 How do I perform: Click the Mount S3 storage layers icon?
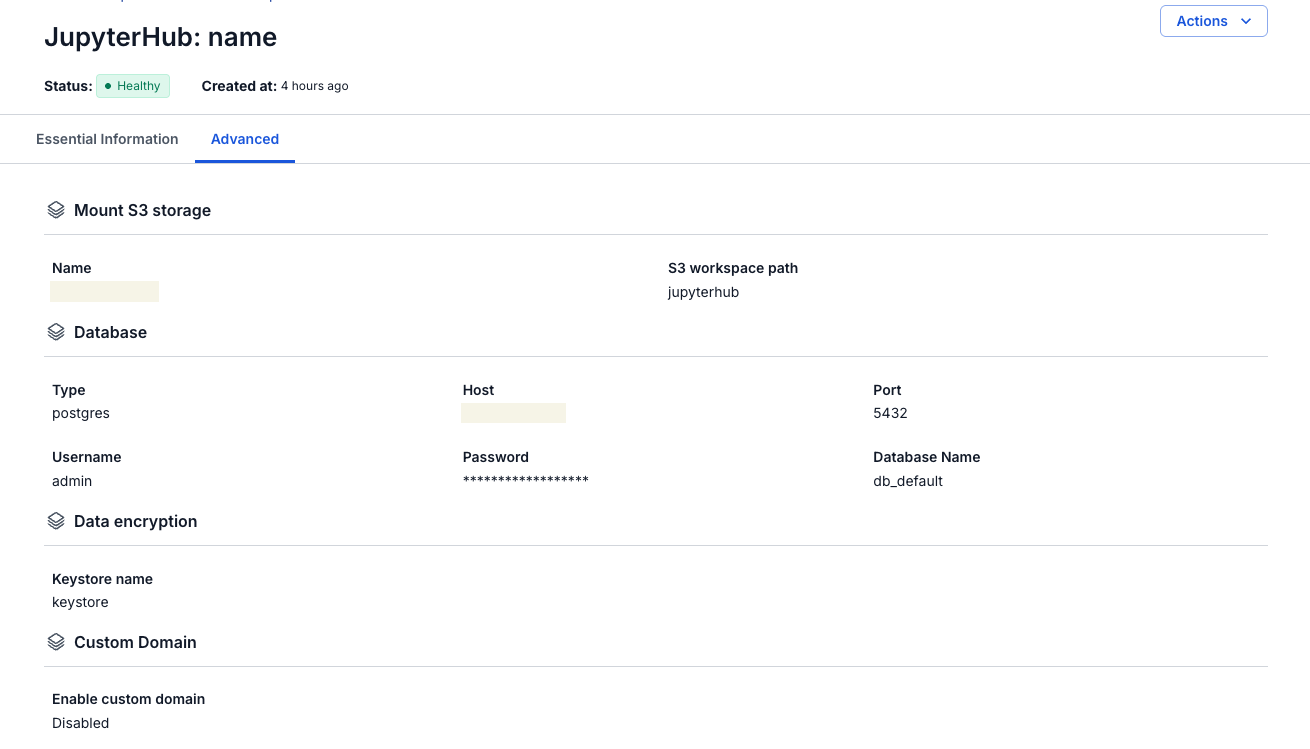[x=56, y=210]
